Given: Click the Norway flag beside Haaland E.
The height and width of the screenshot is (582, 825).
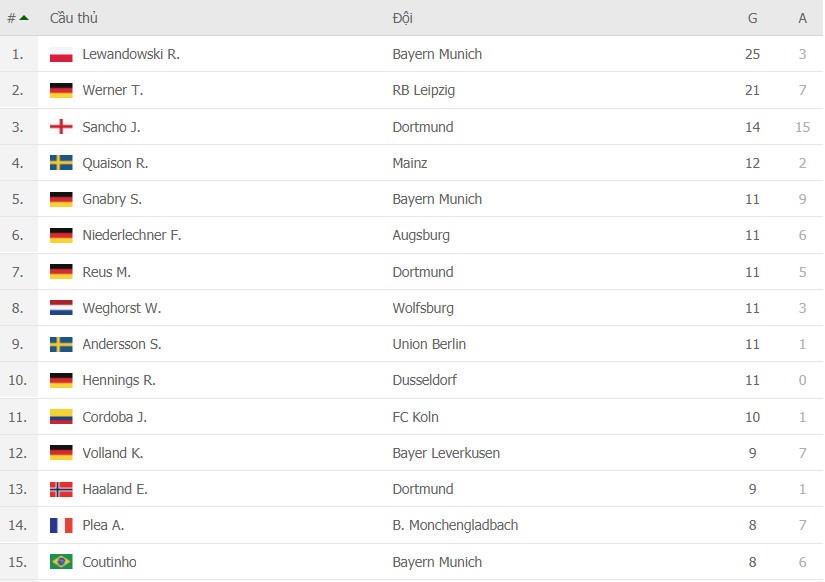Looking at the screenshot, I should tap(61, 489).
